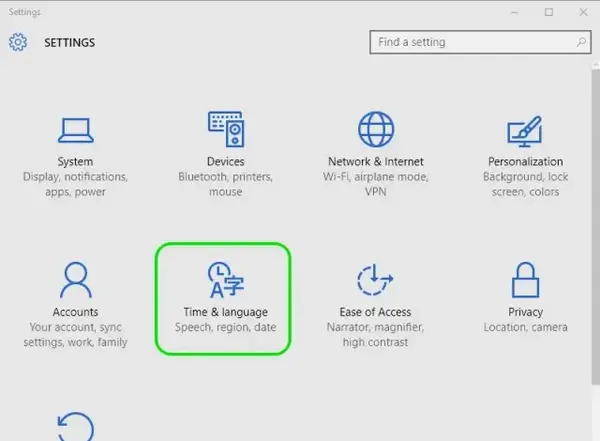Open the Network & Internet globe icon
The height and width of the screenshot is (441, 600).
pos(376,129)
